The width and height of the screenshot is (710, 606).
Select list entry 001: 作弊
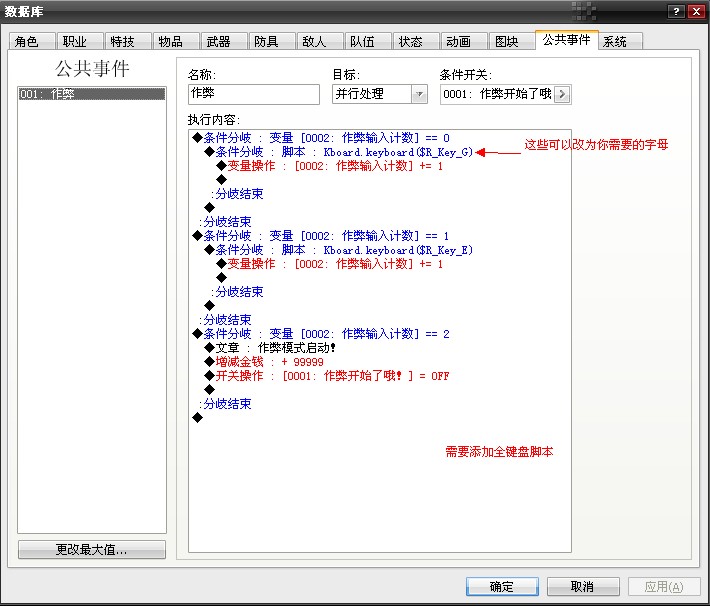pyautogui.click(x=92, y=94)
